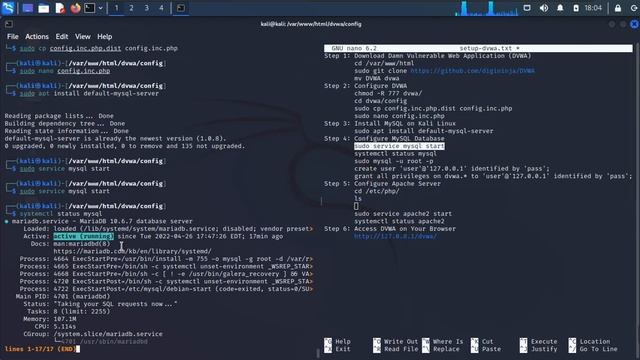
Task: Click 'Step 6: Access DVWA on Your Browser'
Action: tap(390, 229)
